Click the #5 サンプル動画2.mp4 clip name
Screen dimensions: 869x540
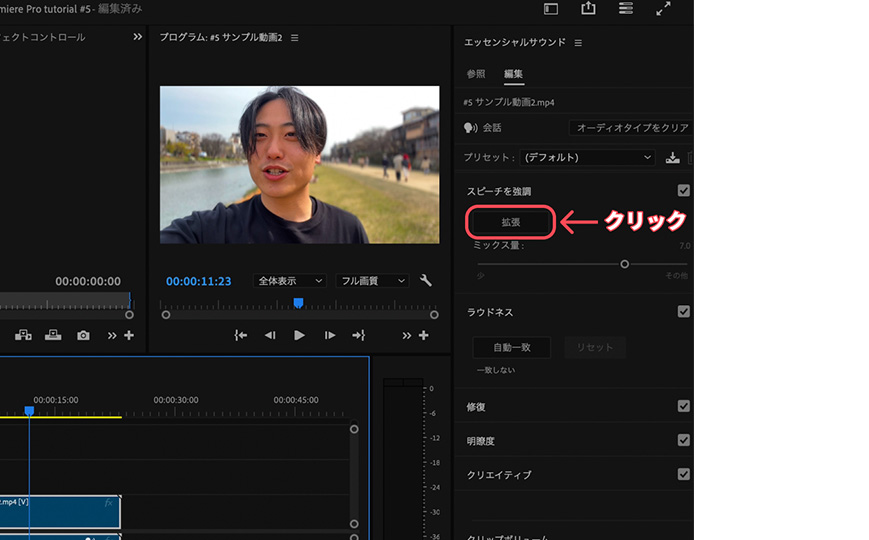click(509, 102)
